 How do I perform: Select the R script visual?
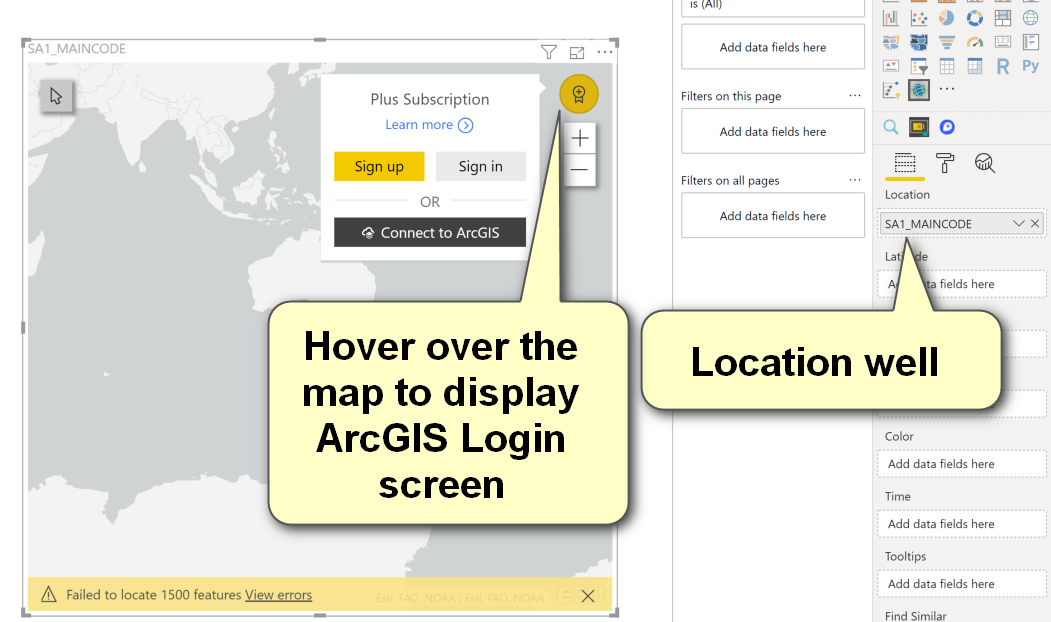1003,66
